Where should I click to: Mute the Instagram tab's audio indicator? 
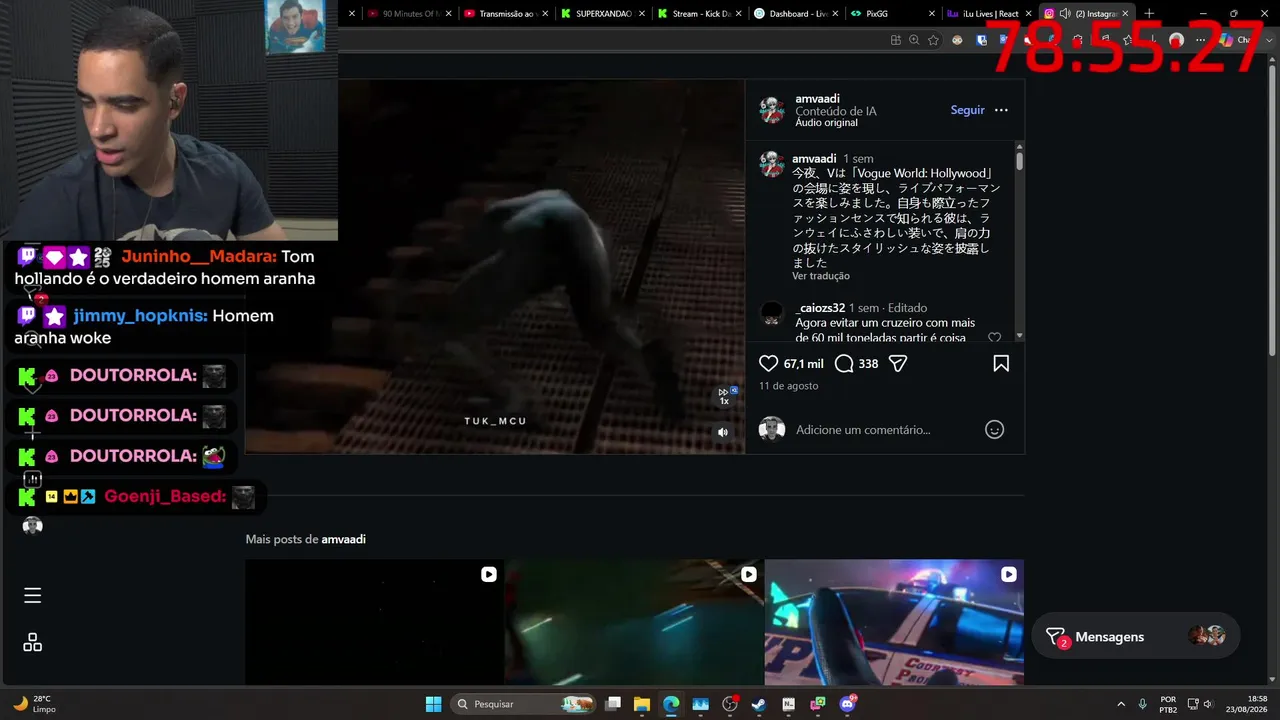[x=1065, y=14]
